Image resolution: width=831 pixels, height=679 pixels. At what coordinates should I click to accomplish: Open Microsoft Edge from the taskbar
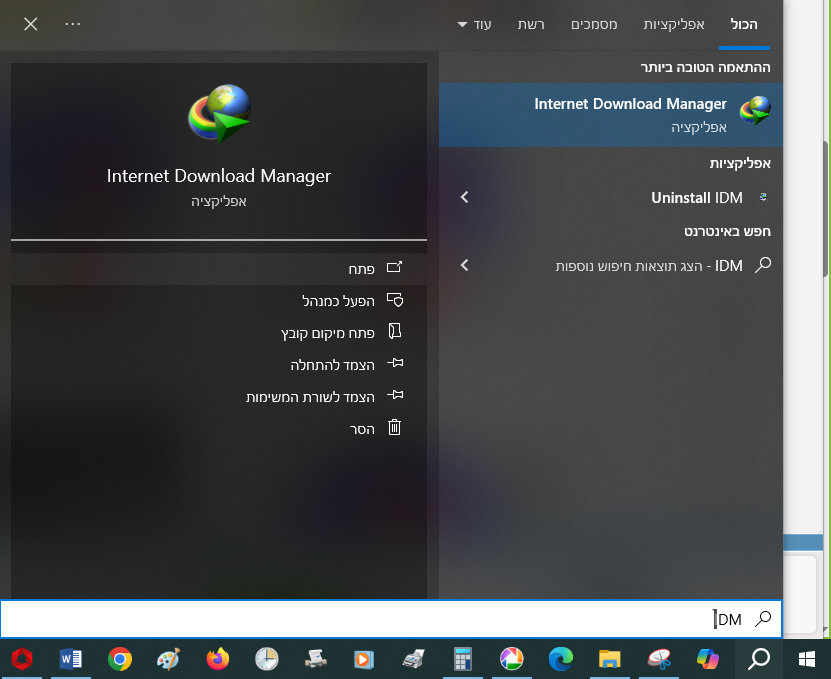[561, 659]
